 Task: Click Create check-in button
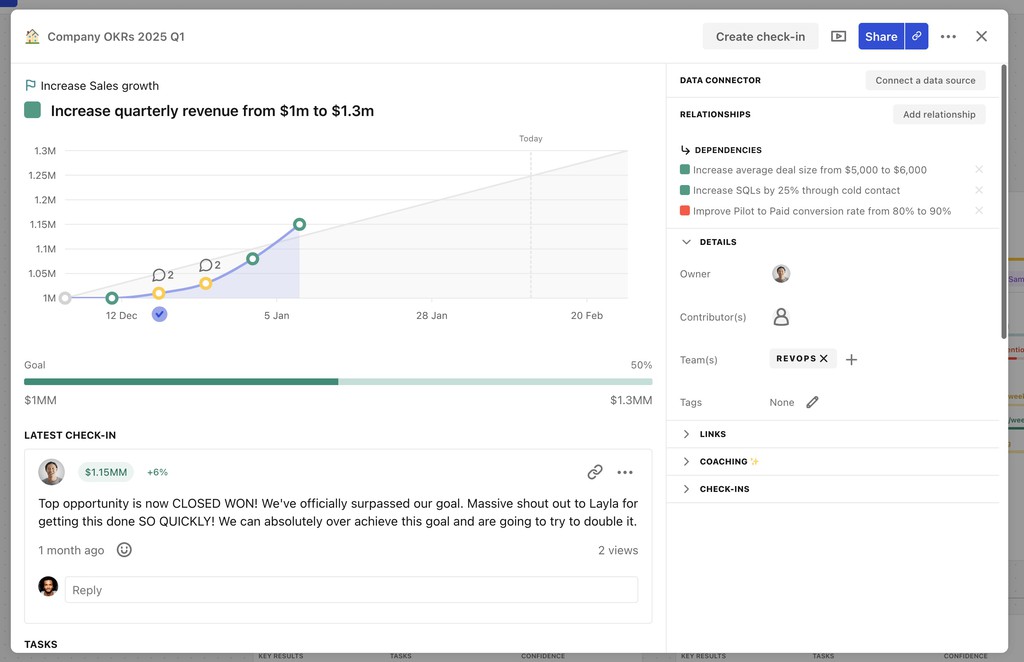click(x=760, y=37)
